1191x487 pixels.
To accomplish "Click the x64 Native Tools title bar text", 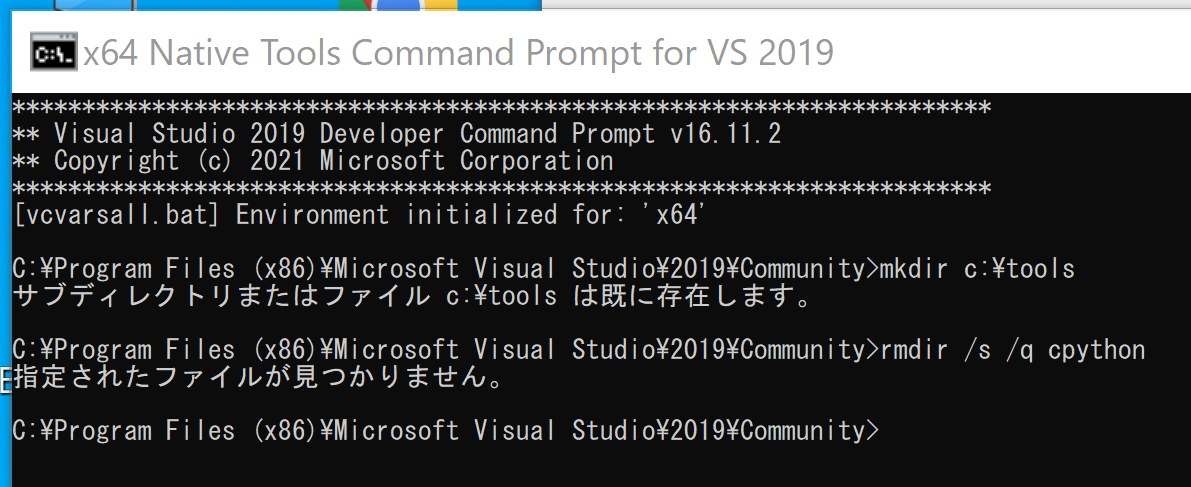I will (458, 52).
